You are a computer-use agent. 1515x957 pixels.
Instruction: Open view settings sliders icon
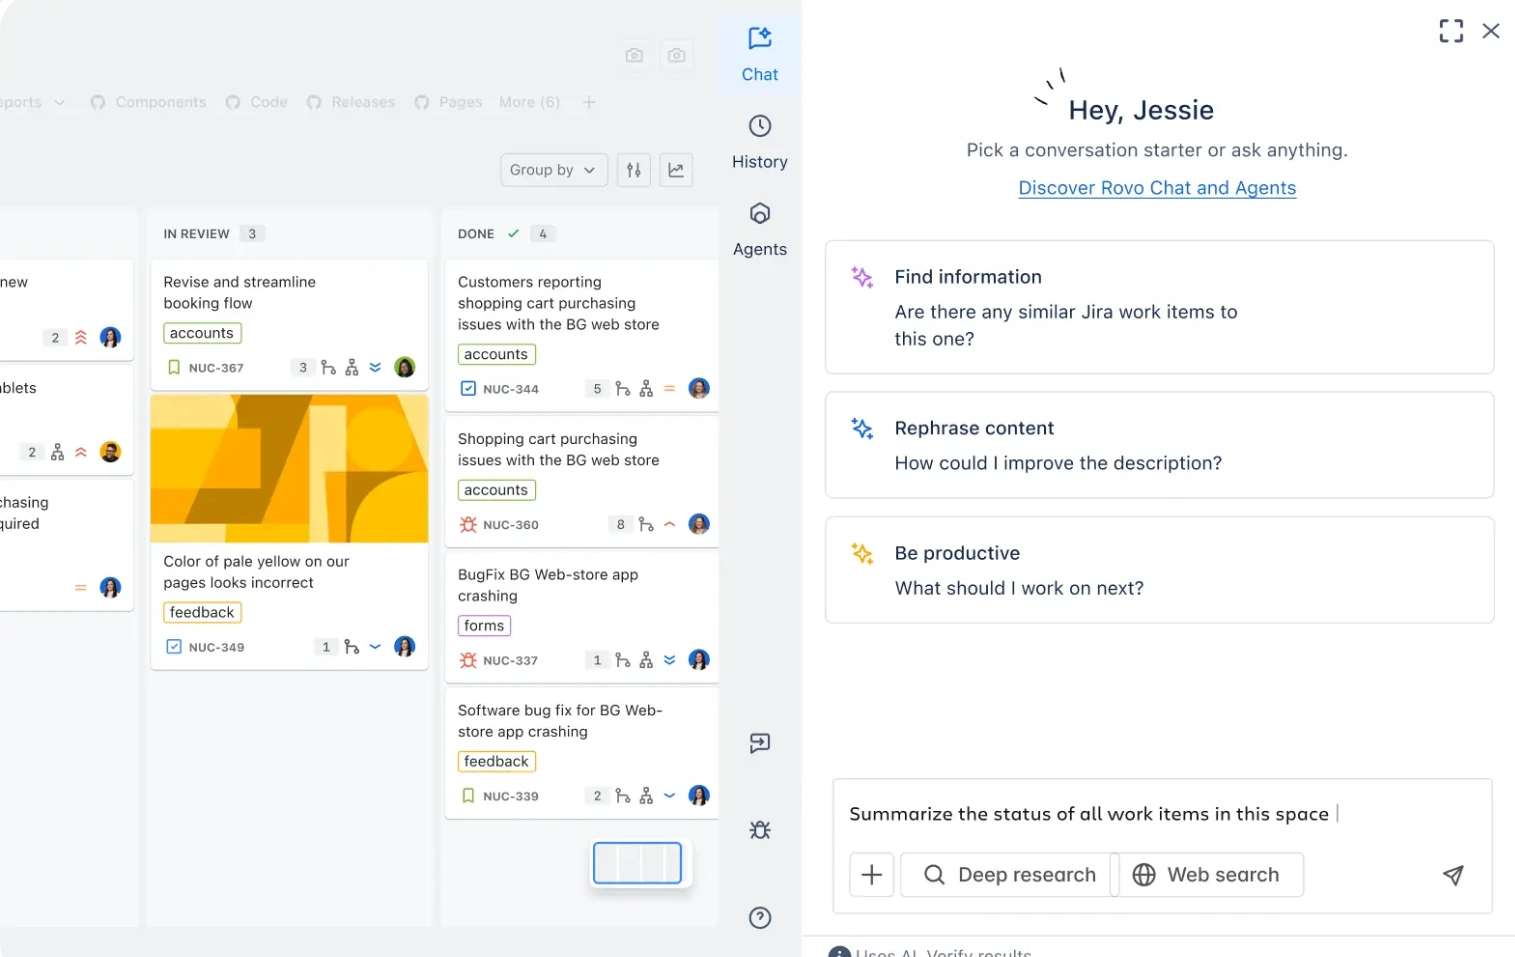tap(634, 170)
